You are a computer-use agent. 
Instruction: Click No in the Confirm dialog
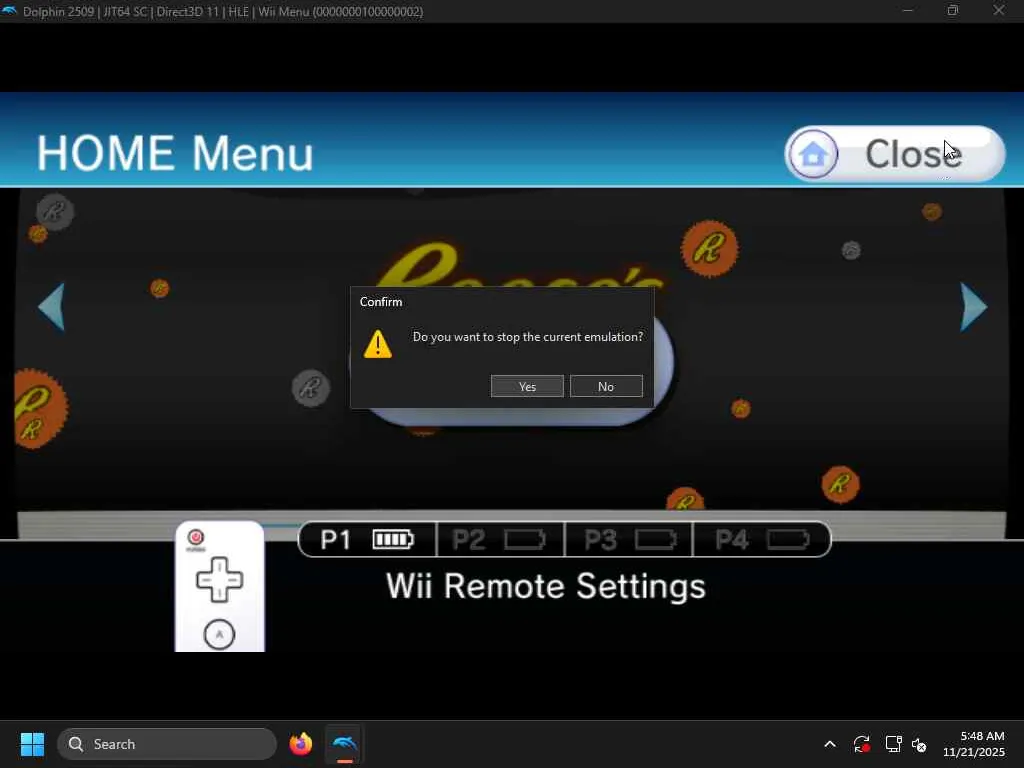606,386
